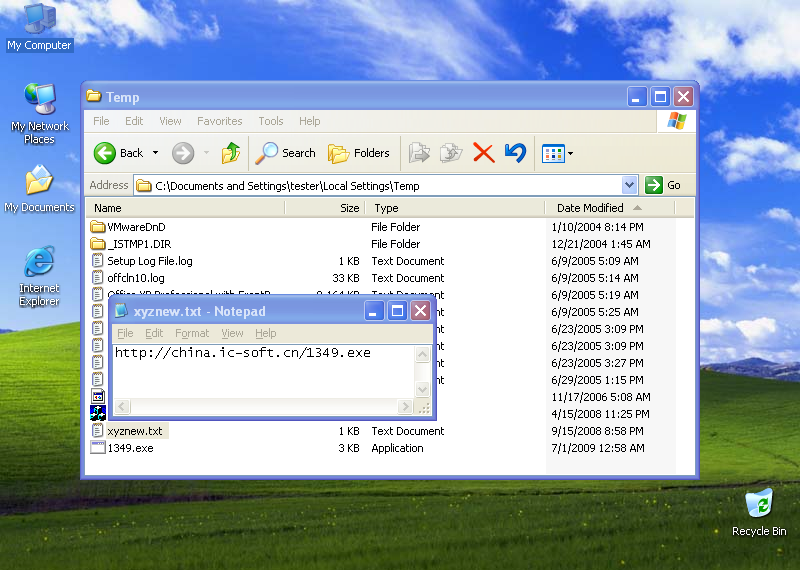The height and width of the screenshot is (570, 800).
Task: Select the Recycle Bin desktop icon
Action: point(759,512)
